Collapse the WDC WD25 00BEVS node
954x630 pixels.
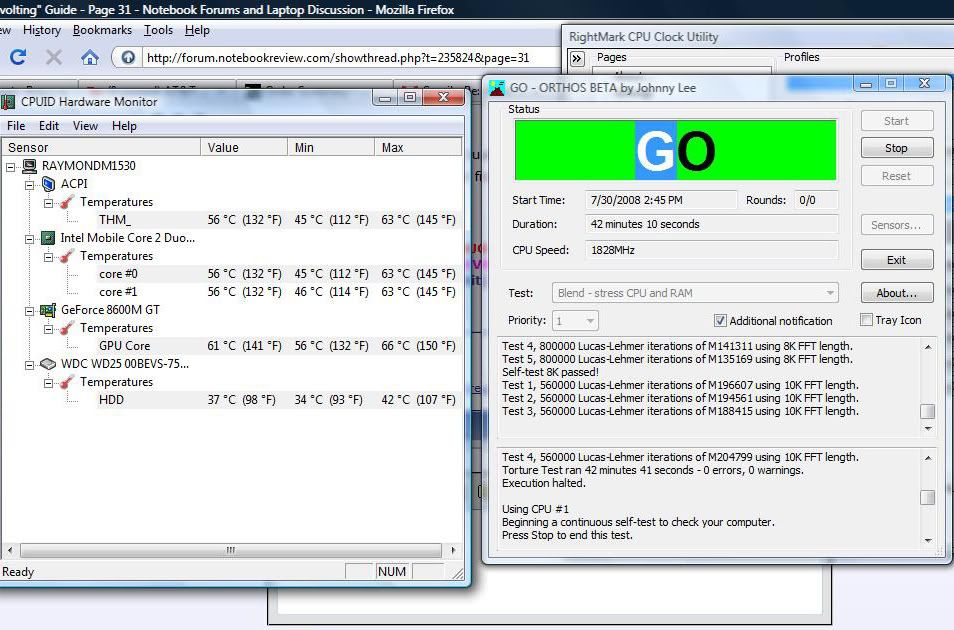click(29, 365)
